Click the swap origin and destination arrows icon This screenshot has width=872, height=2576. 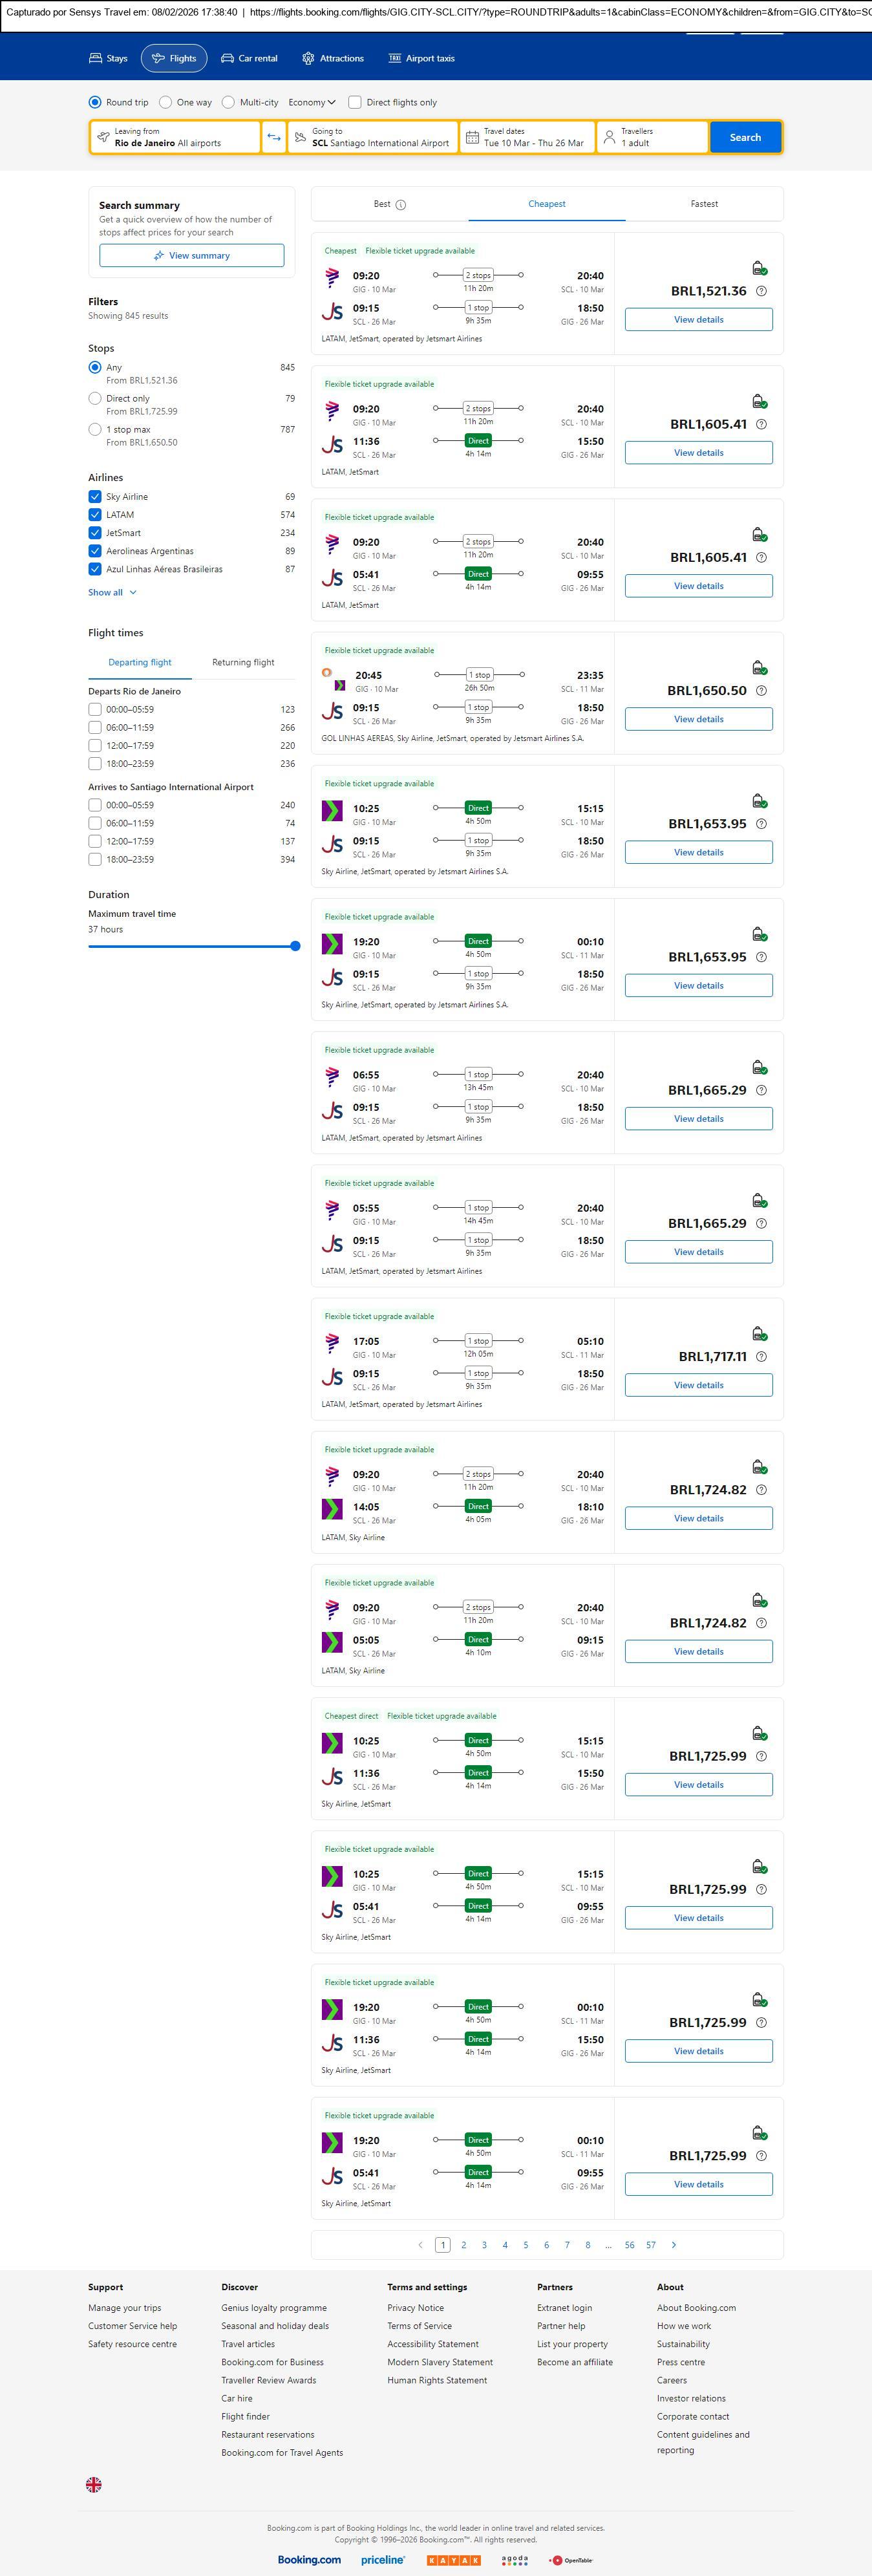(x=274, y=137)
